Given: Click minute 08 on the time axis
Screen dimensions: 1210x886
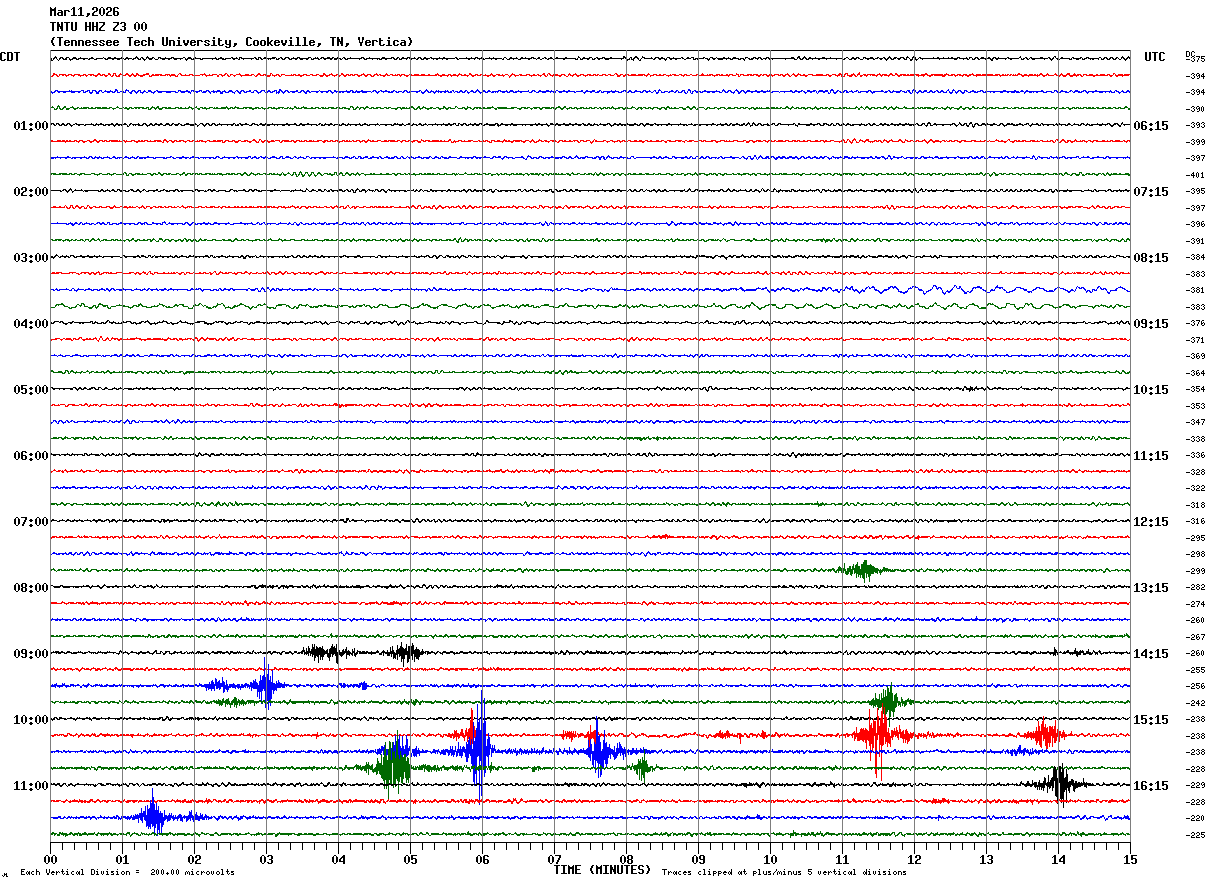Looking at the screenshot, I should [626, 859].
